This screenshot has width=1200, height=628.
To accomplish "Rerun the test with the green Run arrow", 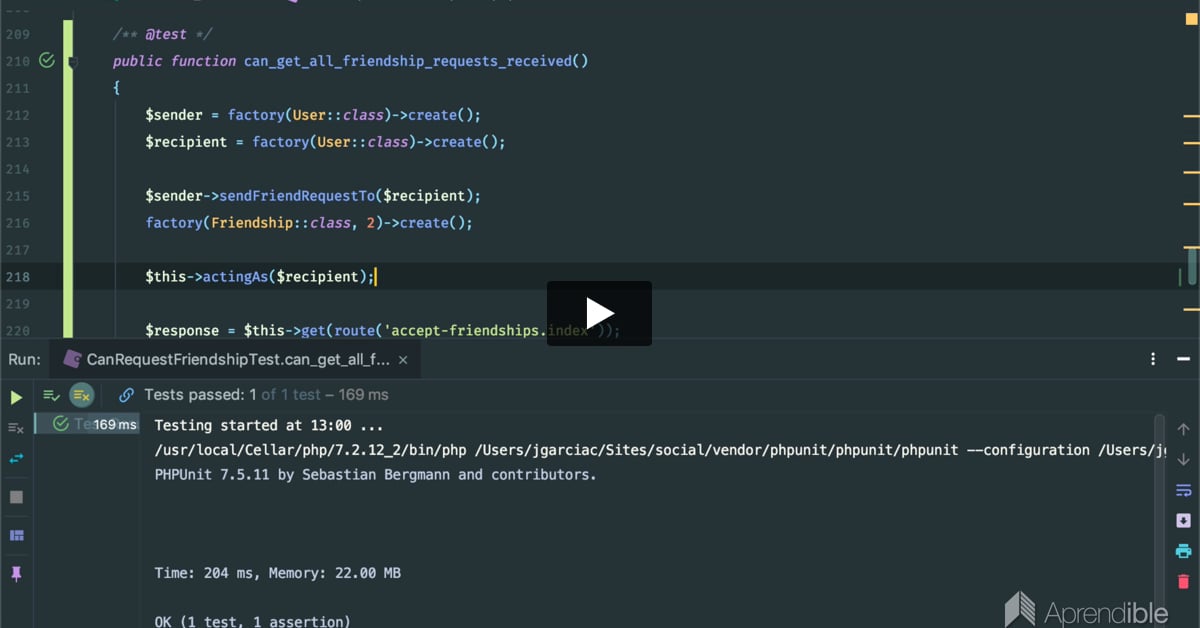I will [x=16, y=397].
